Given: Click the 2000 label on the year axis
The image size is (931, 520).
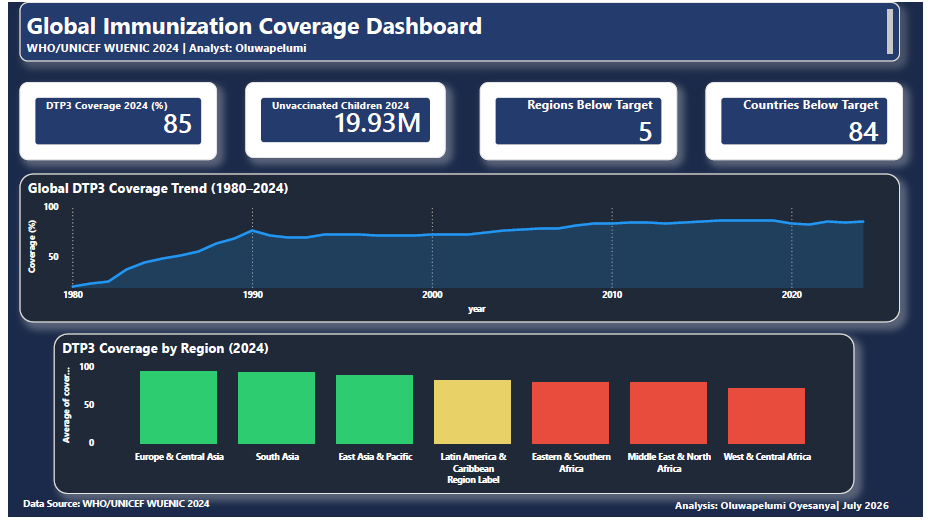Looking at the screenshot, I should (432, 294).
